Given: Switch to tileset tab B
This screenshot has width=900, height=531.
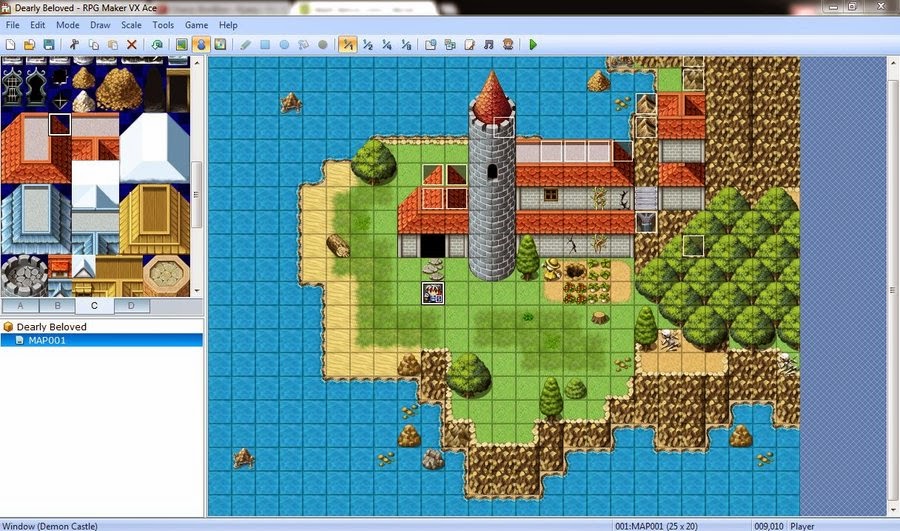Looking at the screenshot, I should (x=57, y=305).
